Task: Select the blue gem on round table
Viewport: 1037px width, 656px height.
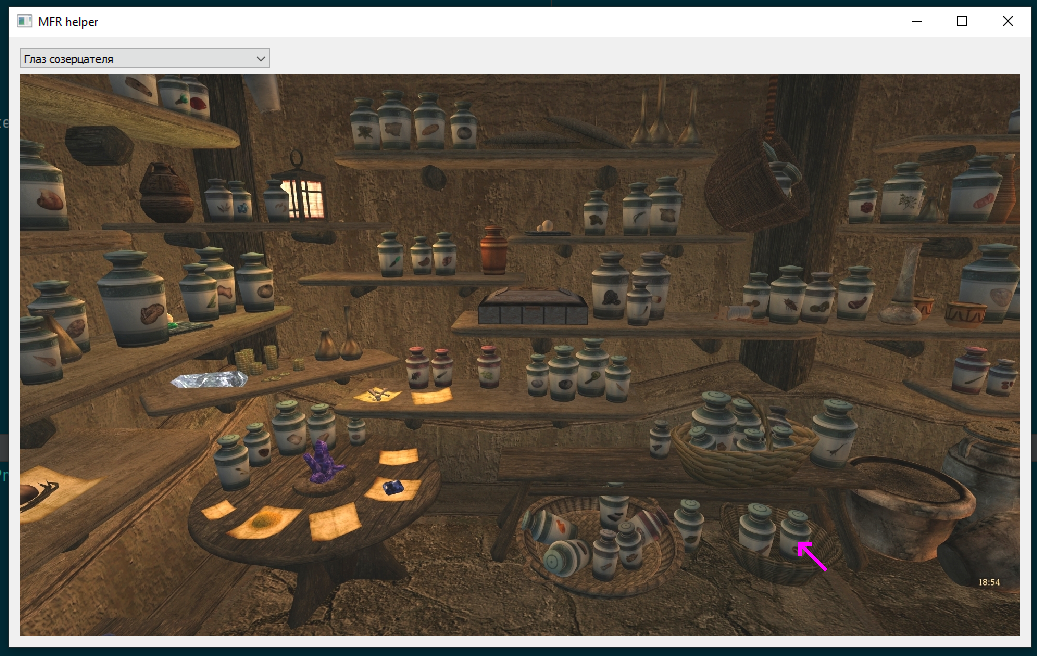Action: (x=394, y=486)
